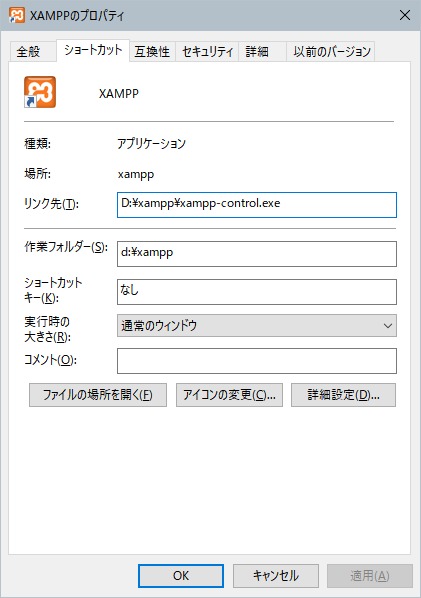Click the xampp location text
The width and height of the screenshot is (421, 598).
click(x=136, y=174)
